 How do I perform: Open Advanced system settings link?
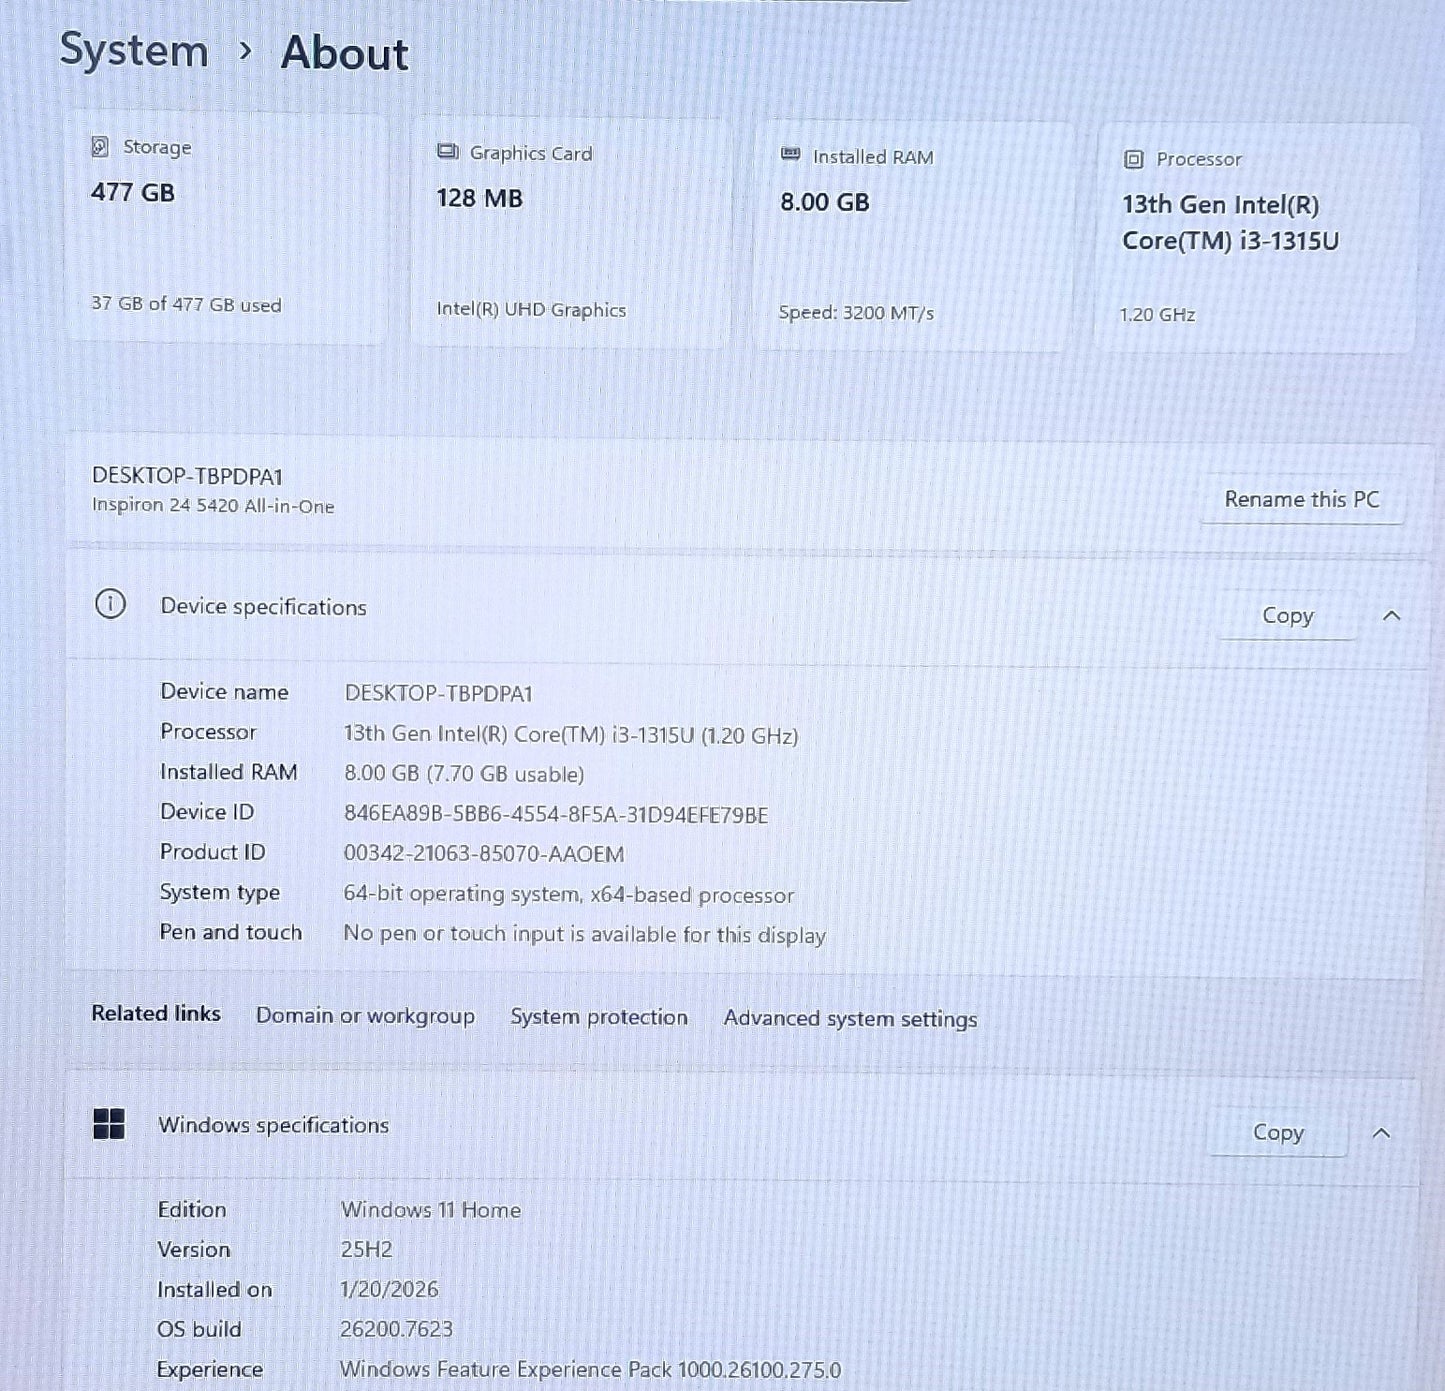coord(850,1019)
